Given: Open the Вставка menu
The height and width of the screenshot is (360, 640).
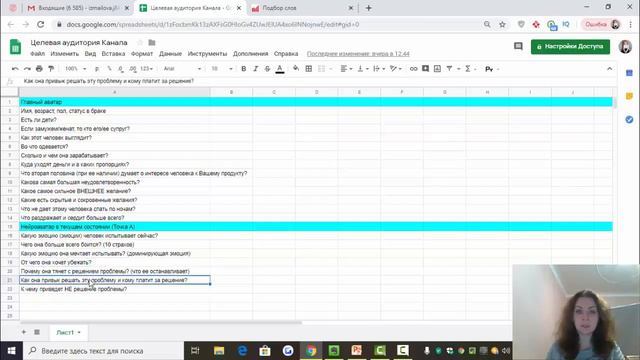Looking at the screenshot, I should pos(113,53).
